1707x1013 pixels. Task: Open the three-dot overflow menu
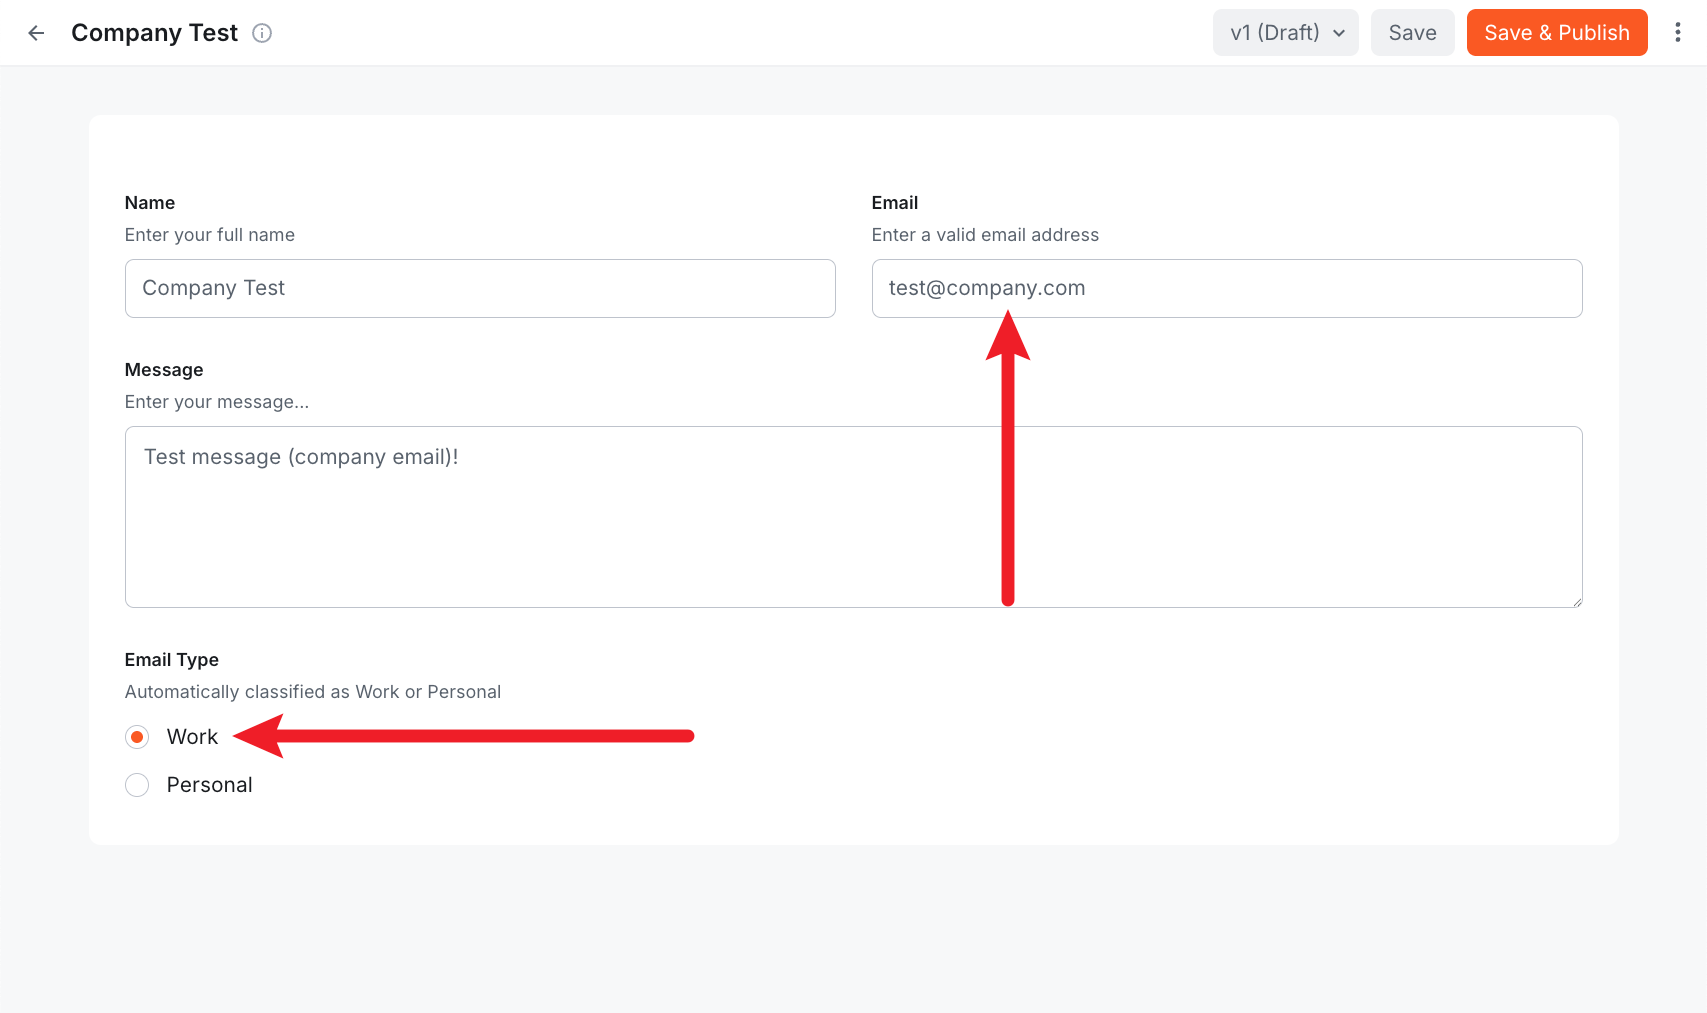tap(1677, 32)
